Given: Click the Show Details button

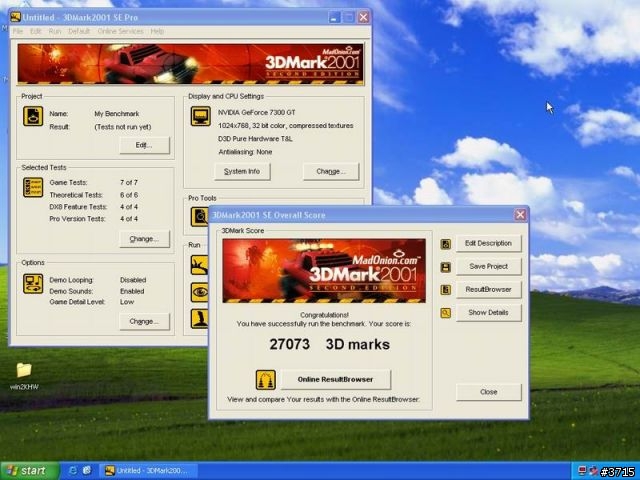Looking at the screenshot, I should pyautogui.click(x=489, y=313).
